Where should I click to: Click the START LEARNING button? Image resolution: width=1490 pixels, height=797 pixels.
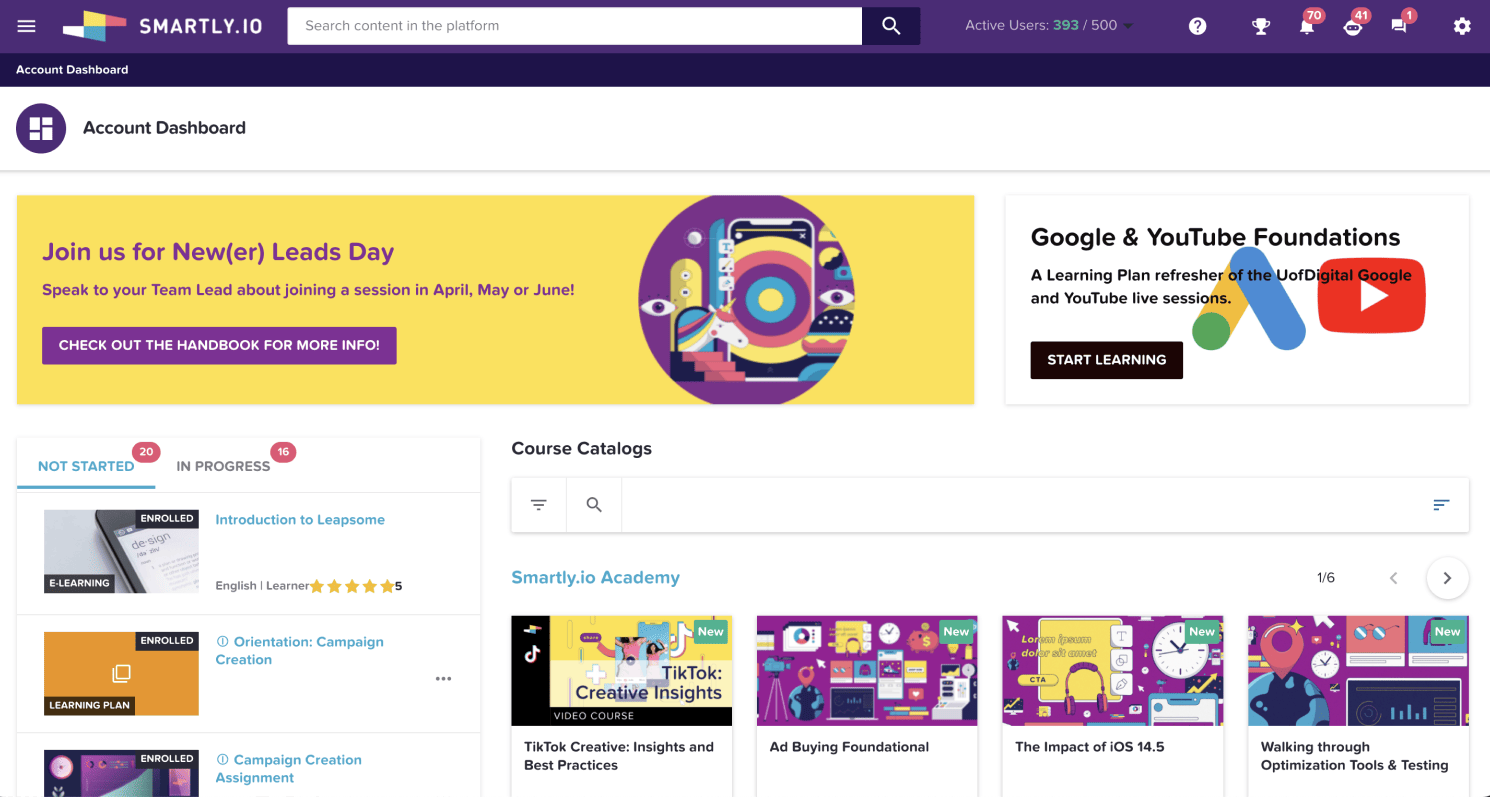tap(1106, 360)
